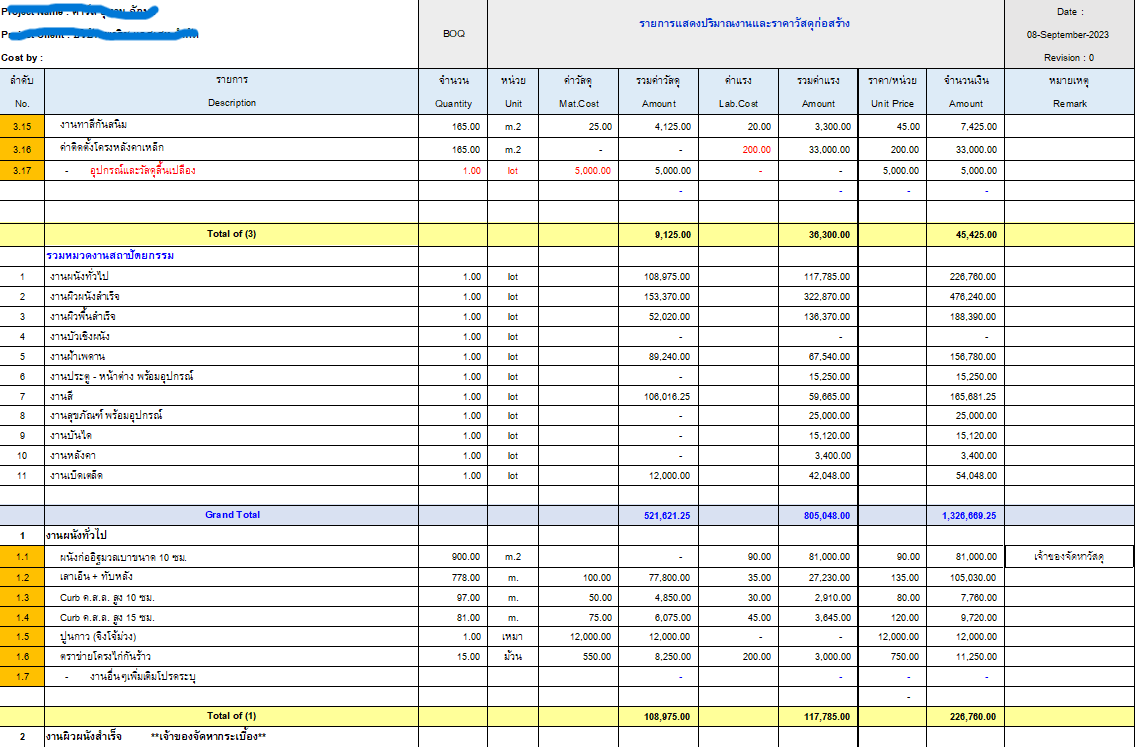Select the amount 7,425.00 in row 3.15
This screenshot has width=1135, height=747.
tap(979, 127)
